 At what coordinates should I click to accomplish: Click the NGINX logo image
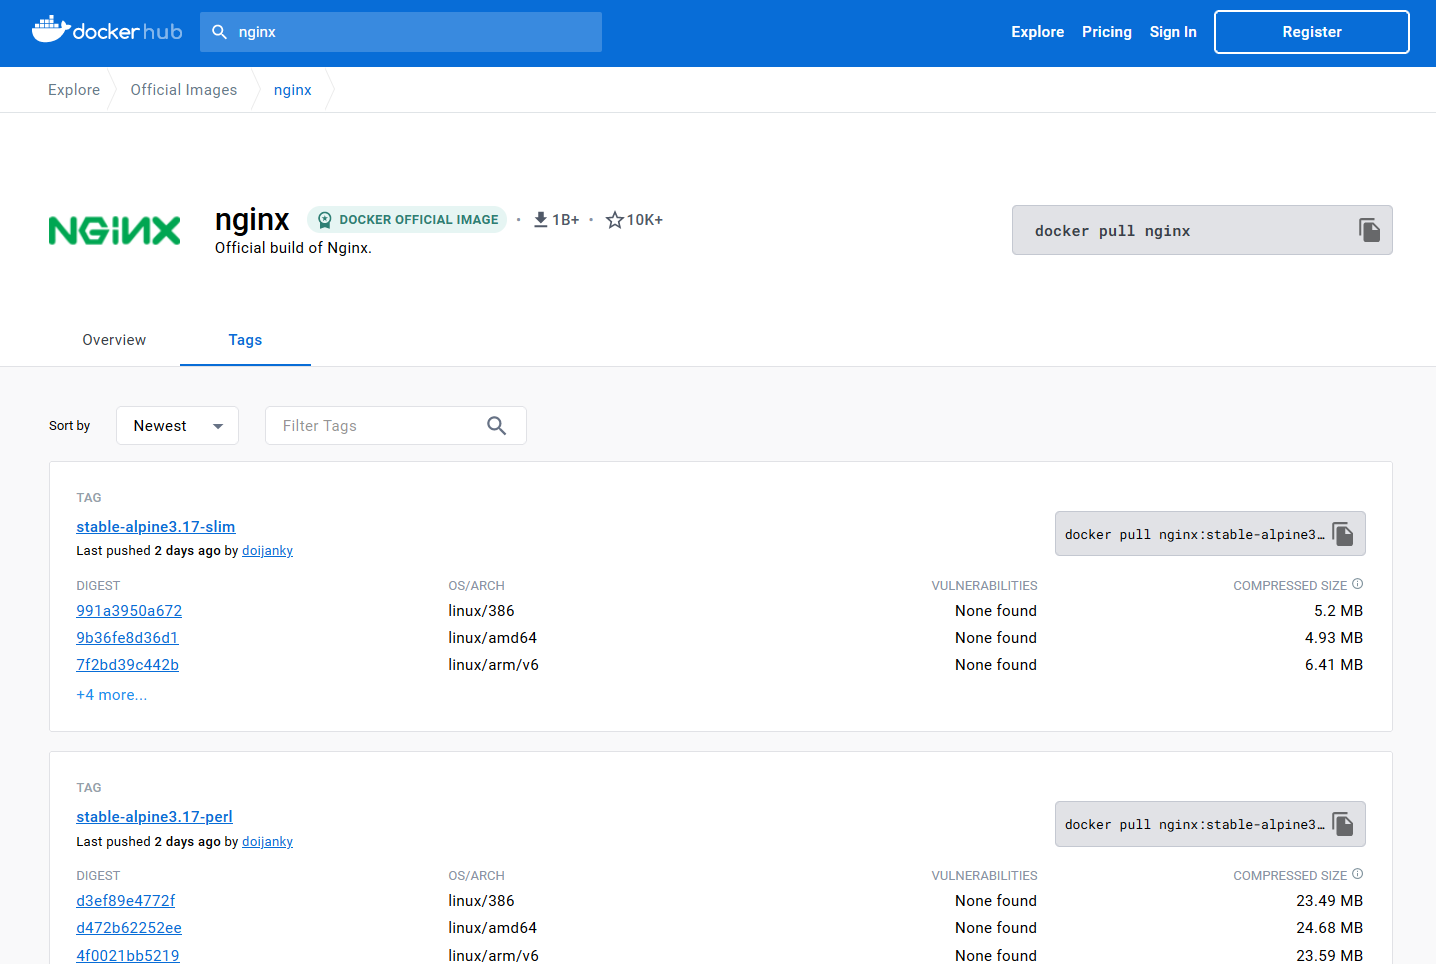click(115, 231)
